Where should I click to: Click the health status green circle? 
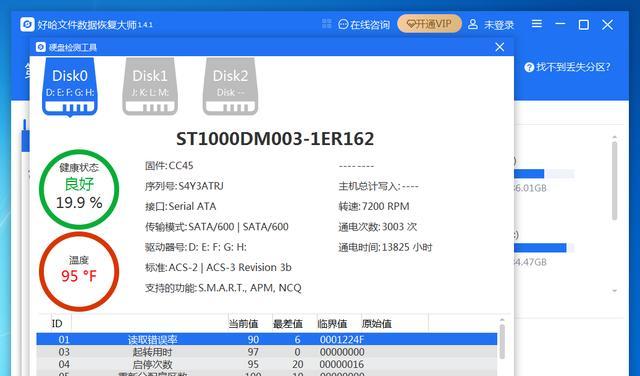click(x=79, y=189)
